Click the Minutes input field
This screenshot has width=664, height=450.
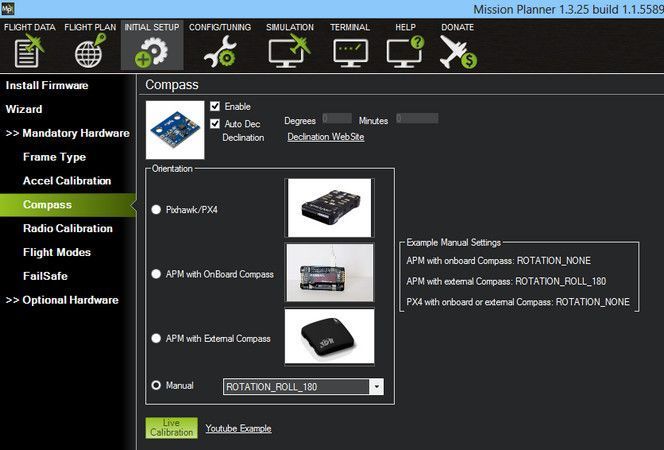(x=417, y=119)
